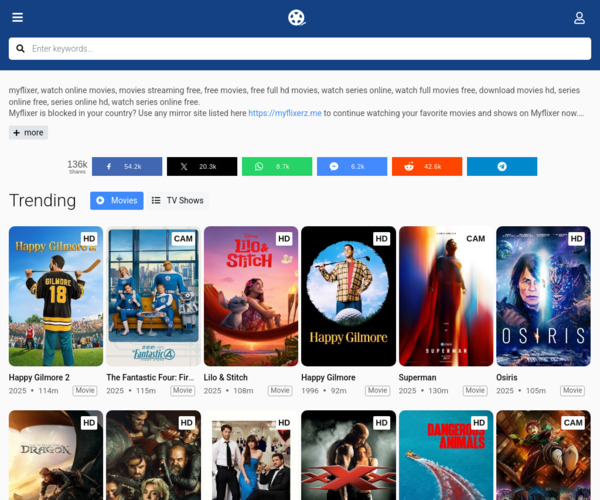Open the Superman poster

(x=446, y=296)
